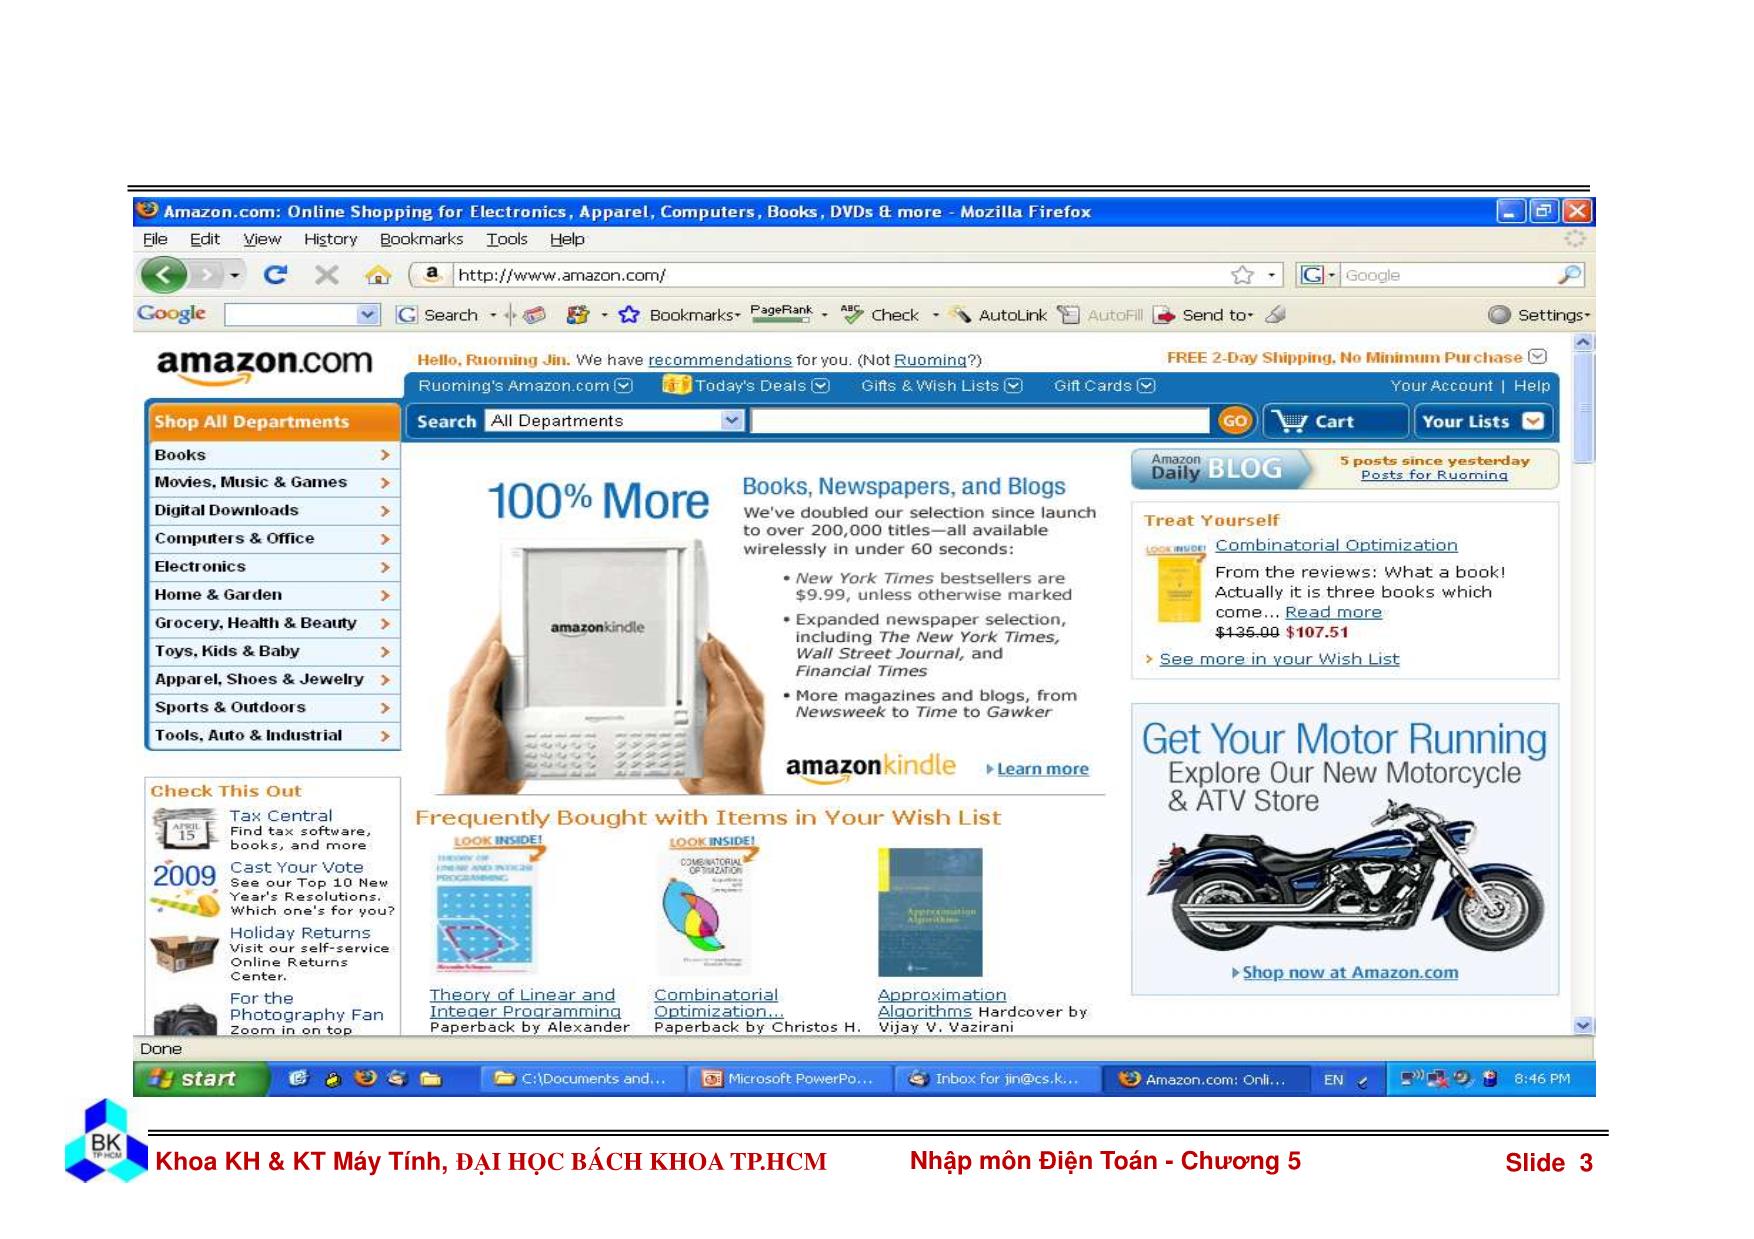Expand Books department arrow

coord(385,455)
